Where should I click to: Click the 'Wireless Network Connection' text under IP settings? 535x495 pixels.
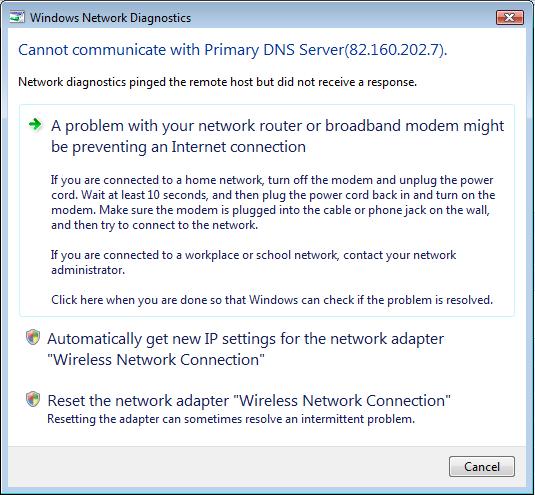pyautogui.click(x=156, y=360)
